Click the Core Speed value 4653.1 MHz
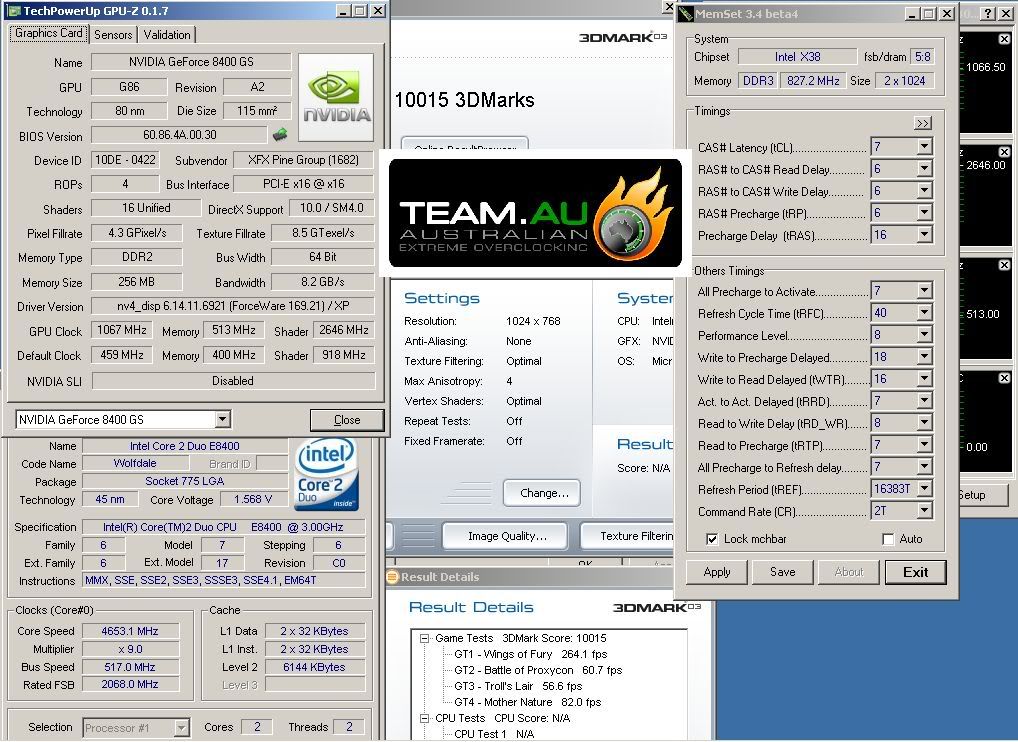Image resolution: width=1018 pixels, height=742 pixels. 130,631
